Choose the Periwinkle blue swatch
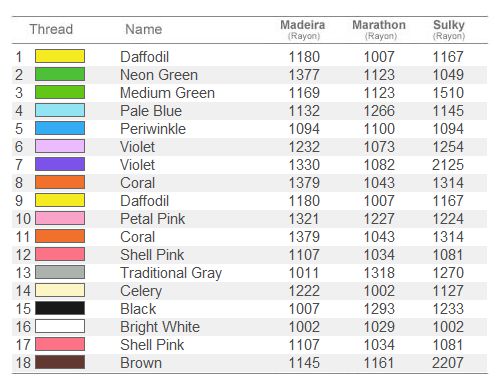This screenshot has width=500, height=384. click(60, 128)
